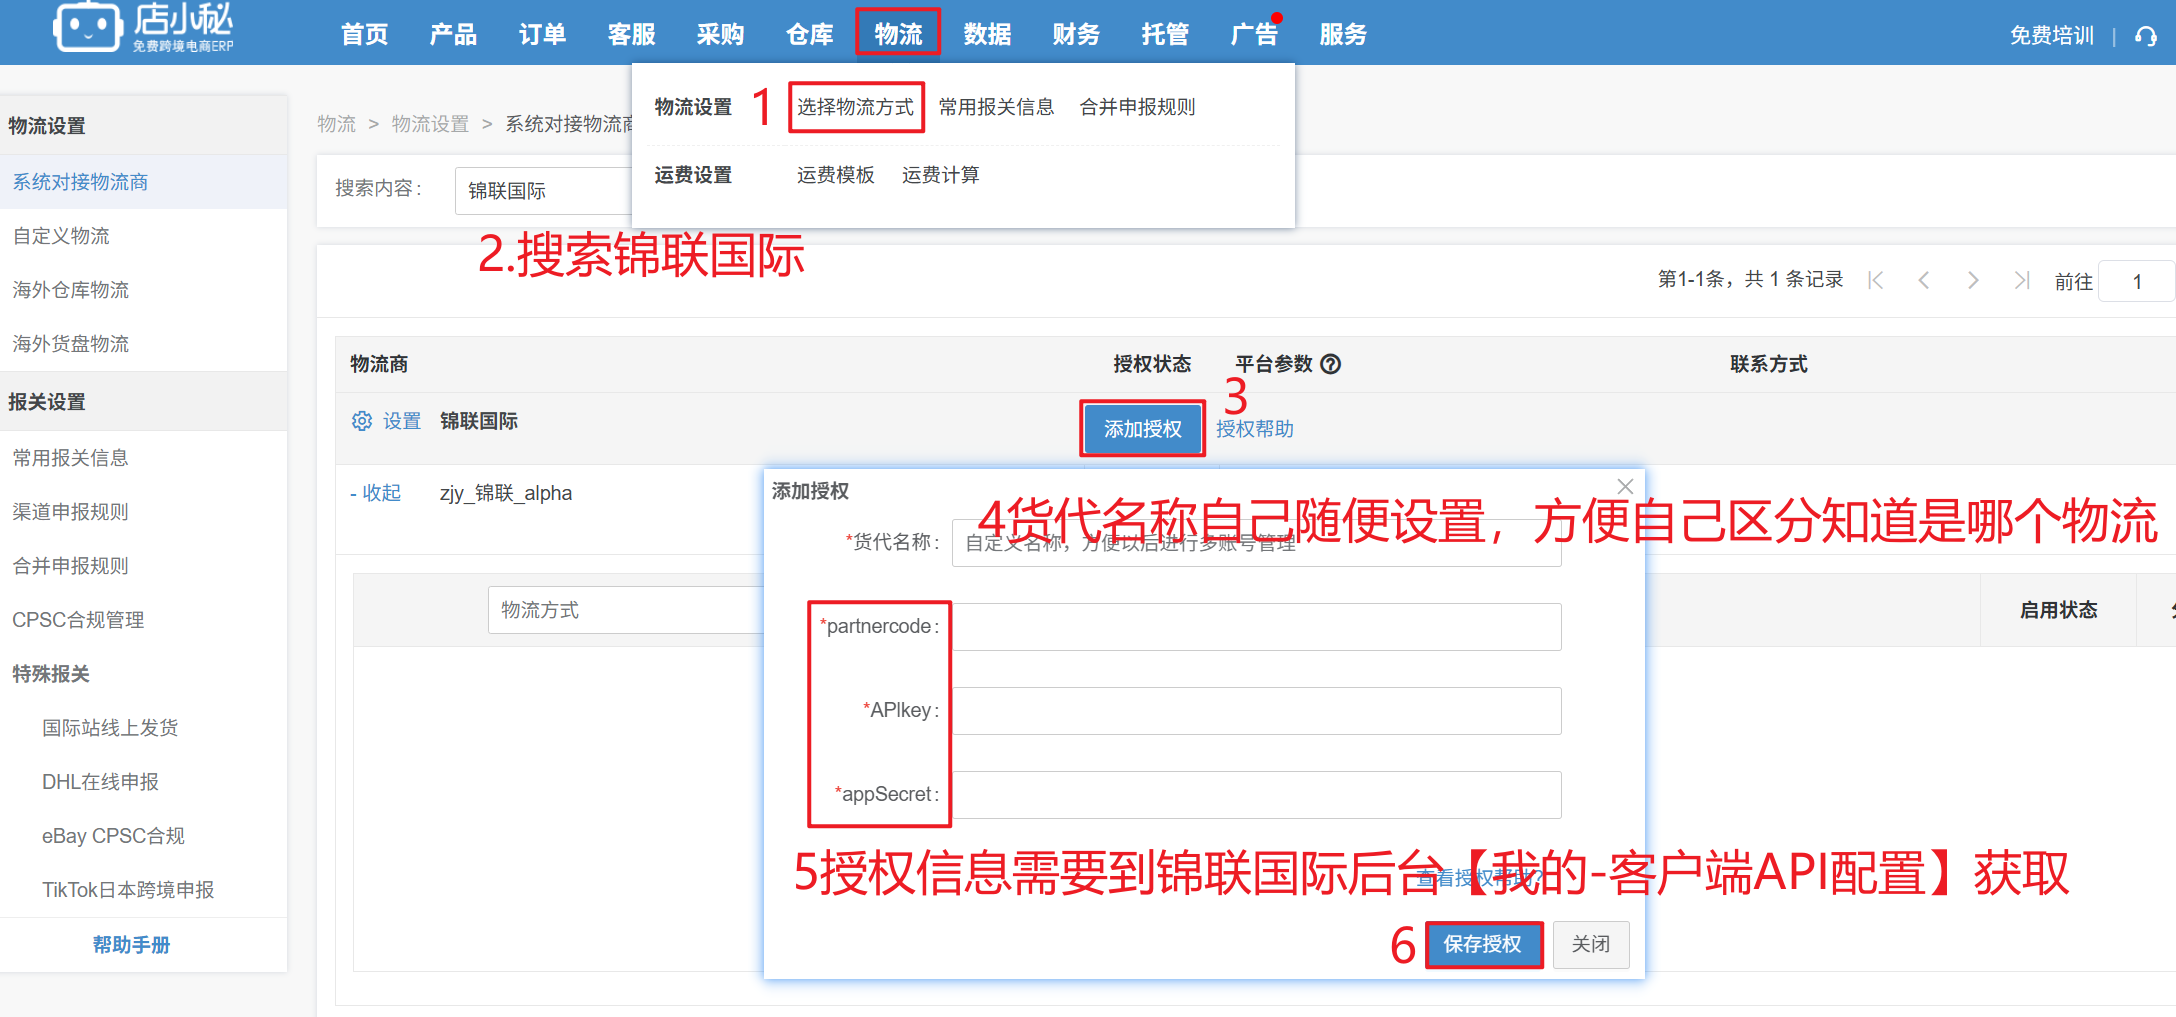This screenshot has width=2176, height=1017.
Task: Choose 运费模板 in the dropdown menu
Action: pyautogui.click(x=835, y=175)
